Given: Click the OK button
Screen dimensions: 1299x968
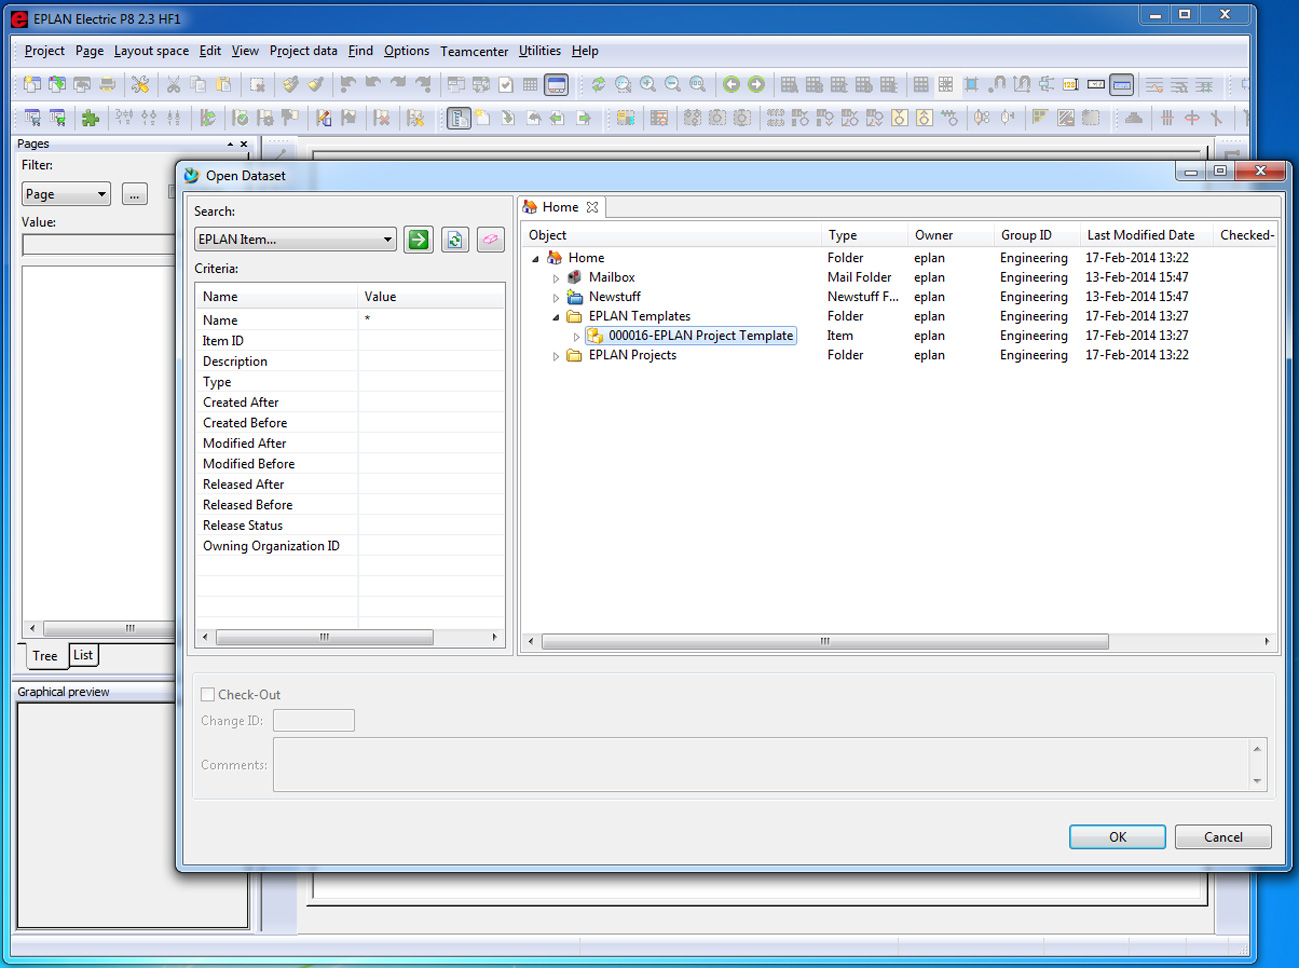Looking at the screenshot, I should (1117, 837).
